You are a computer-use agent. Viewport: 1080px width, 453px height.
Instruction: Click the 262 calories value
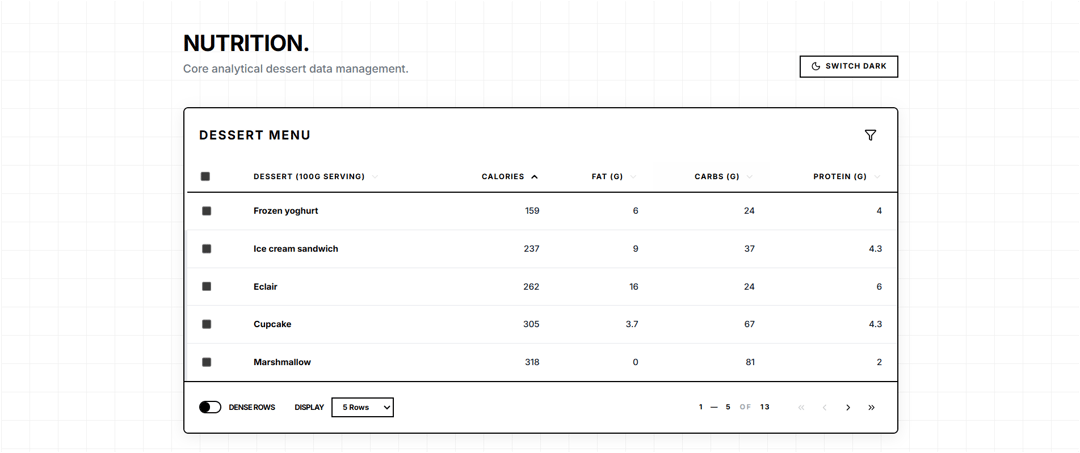coord(531,287)
